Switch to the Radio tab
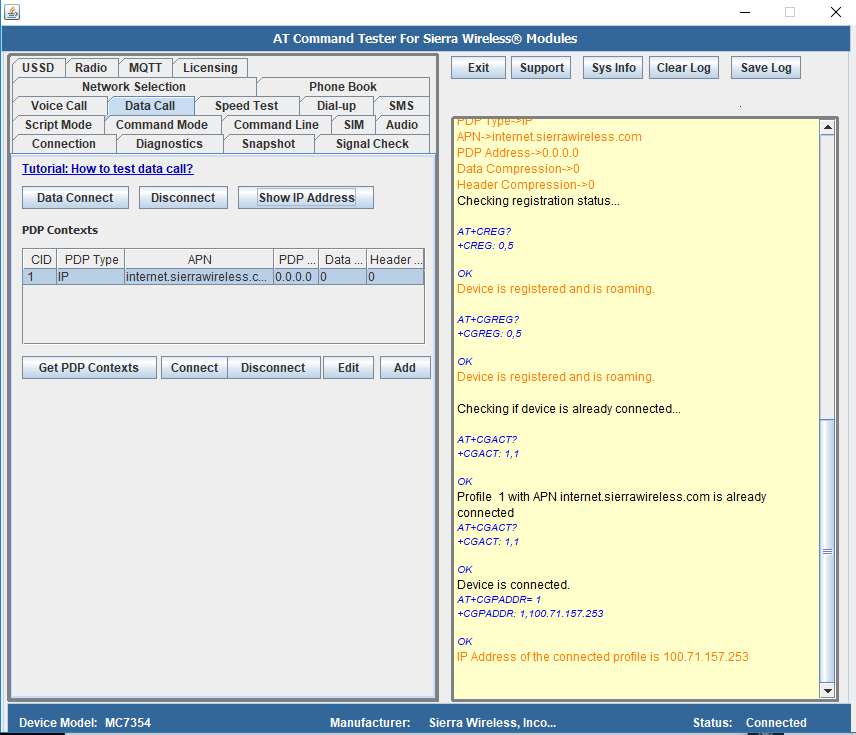The width and height of the screenshot is (856, 735). 91,68
